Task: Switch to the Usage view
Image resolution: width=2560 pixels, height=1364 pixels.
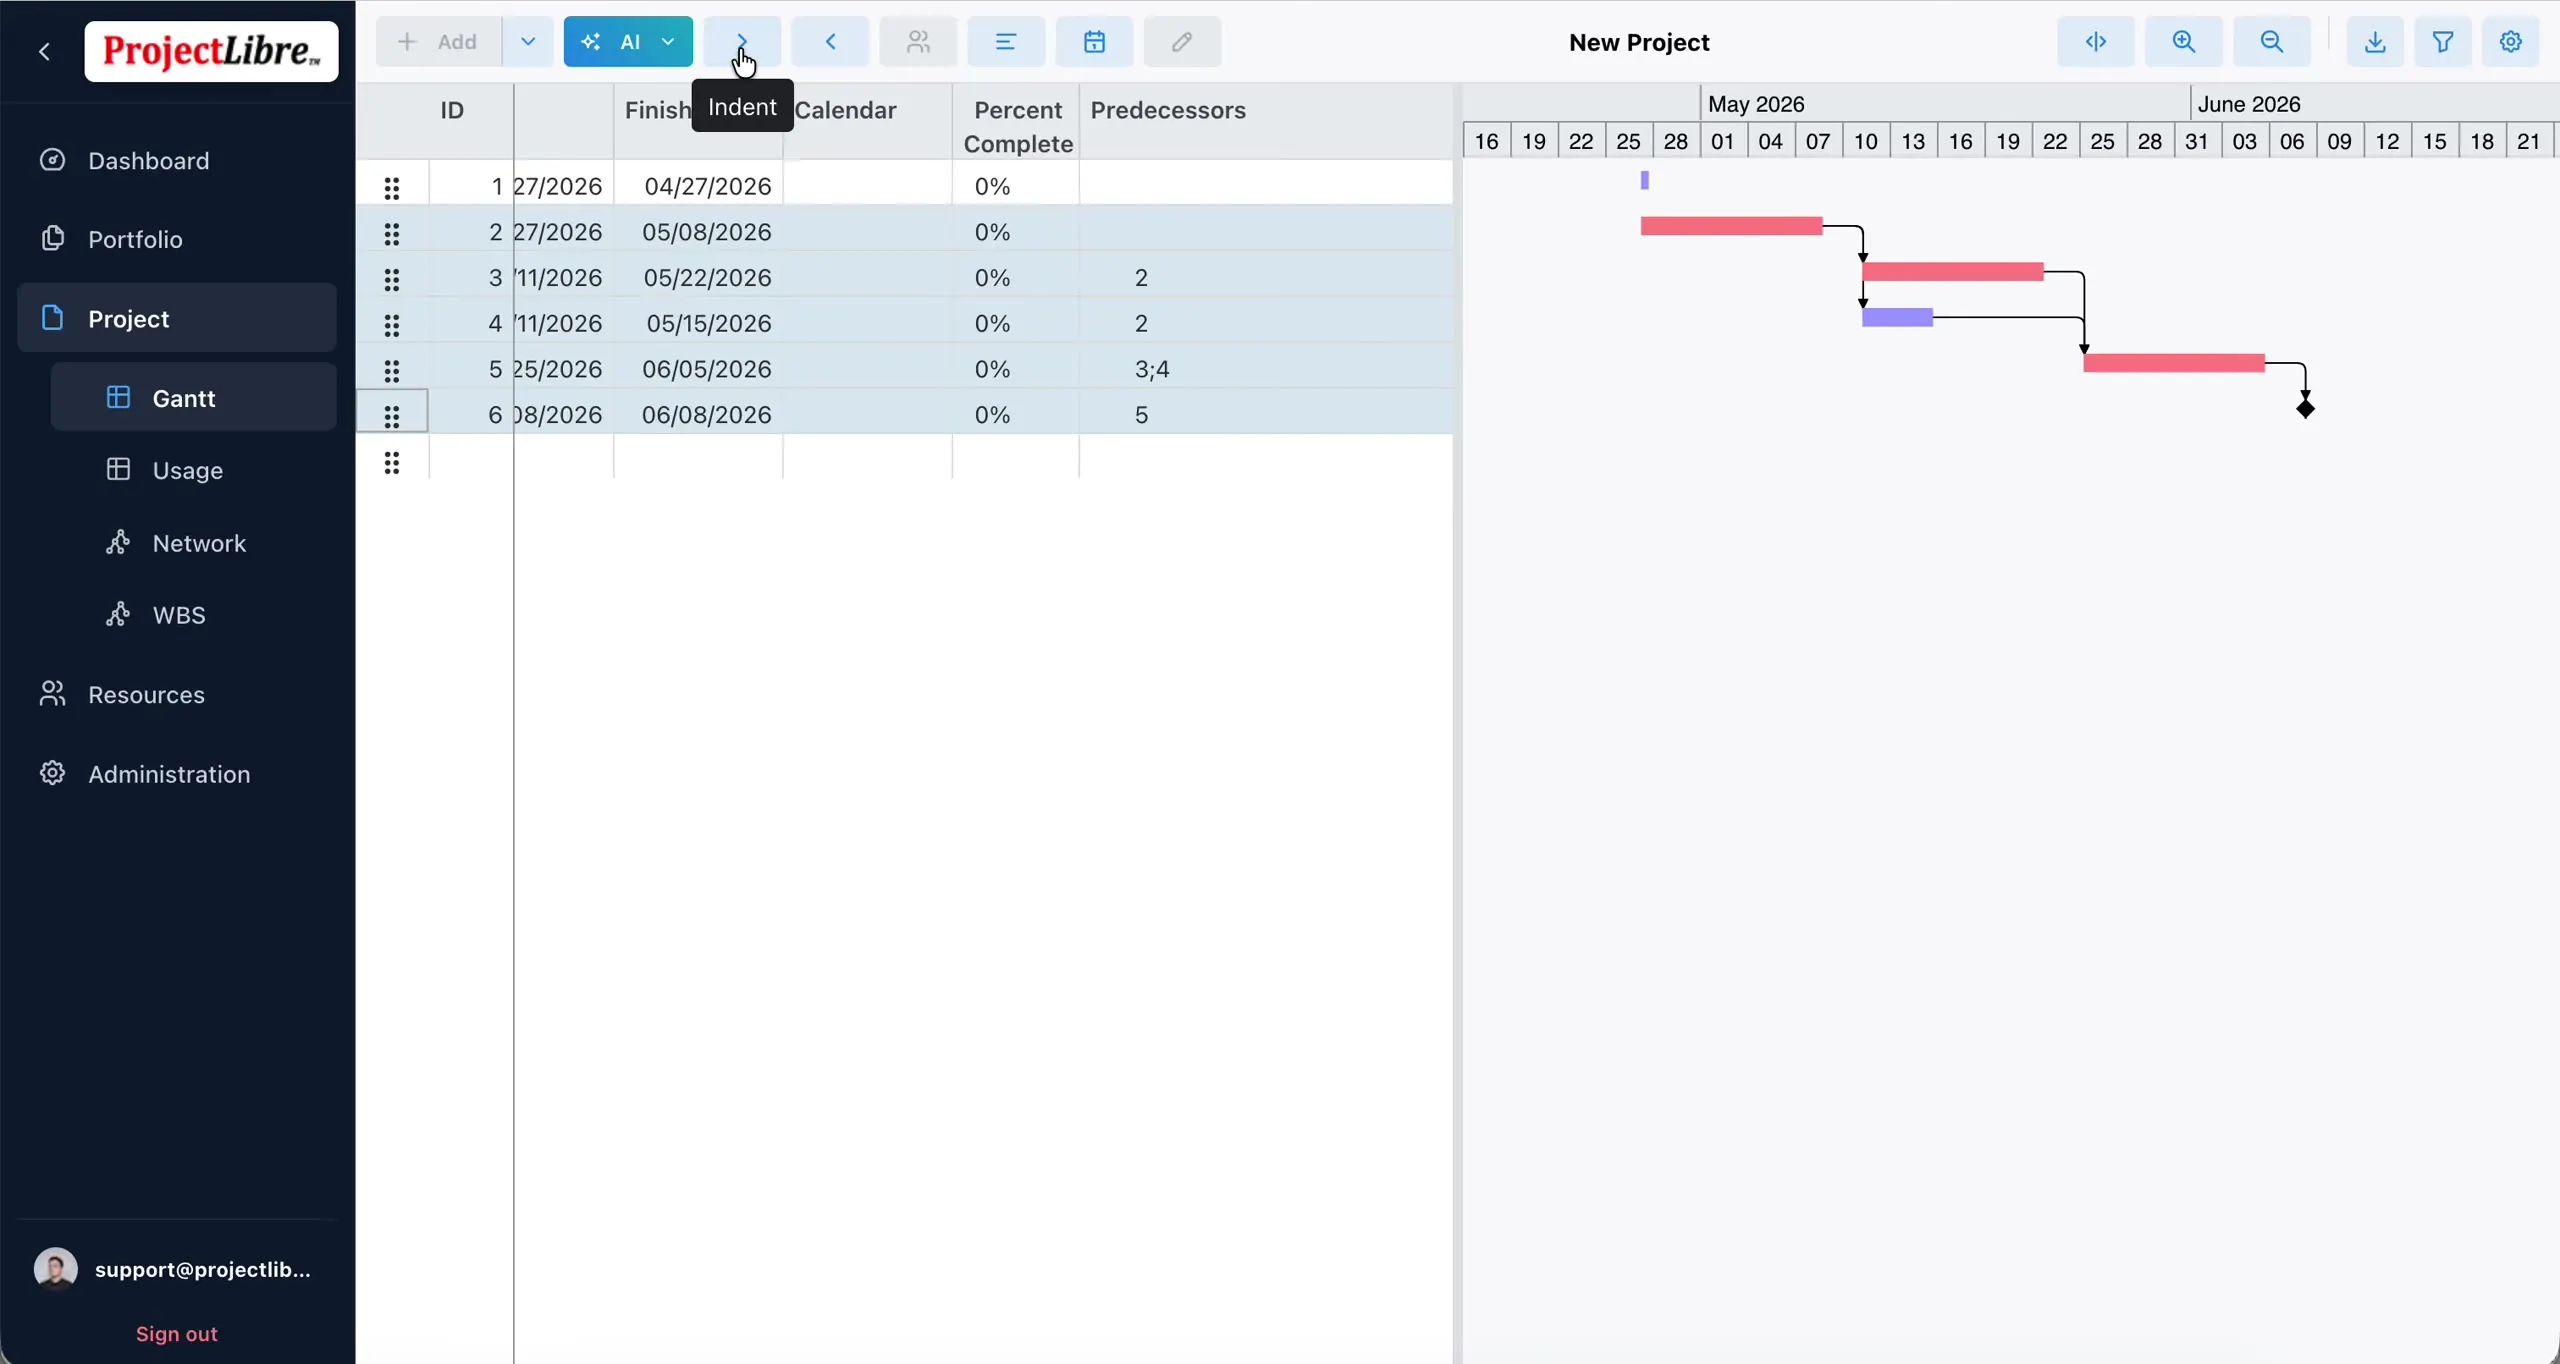Action: [x=193, y=470]
